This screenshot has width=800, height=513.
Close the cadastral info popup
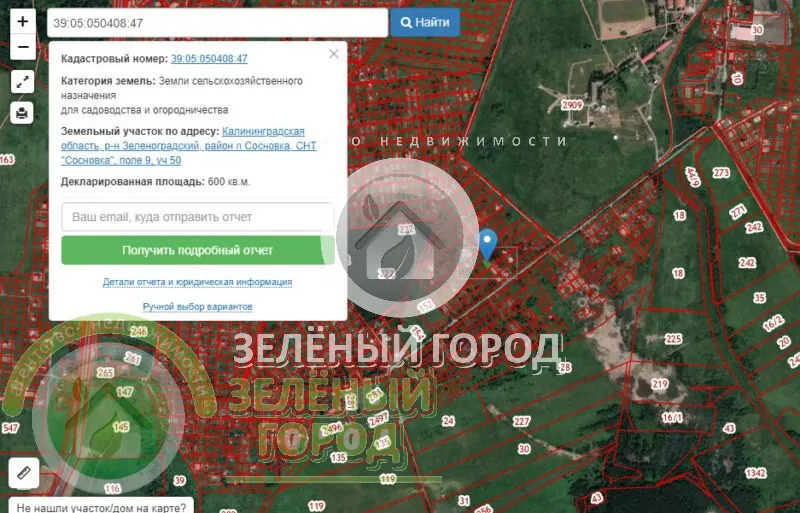pos(334,54)
